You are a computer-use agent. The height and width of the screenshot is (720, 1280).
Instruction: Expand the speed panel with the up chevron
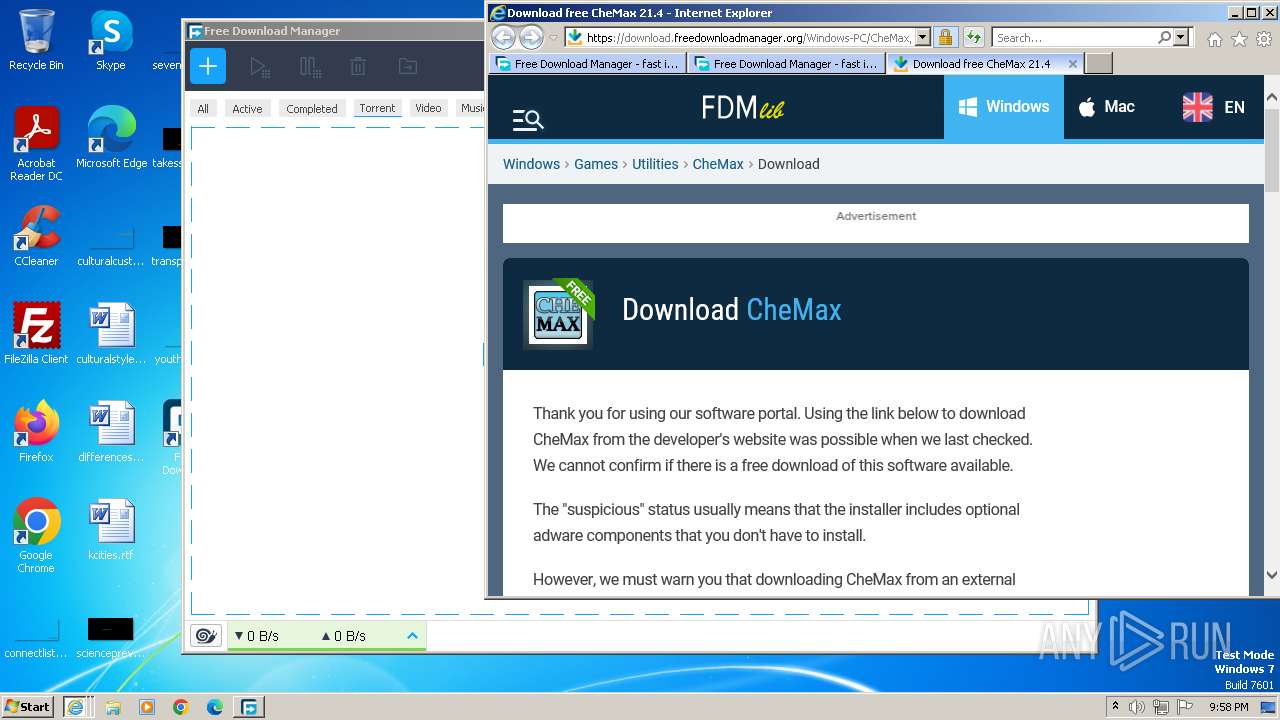coord(412,635)
